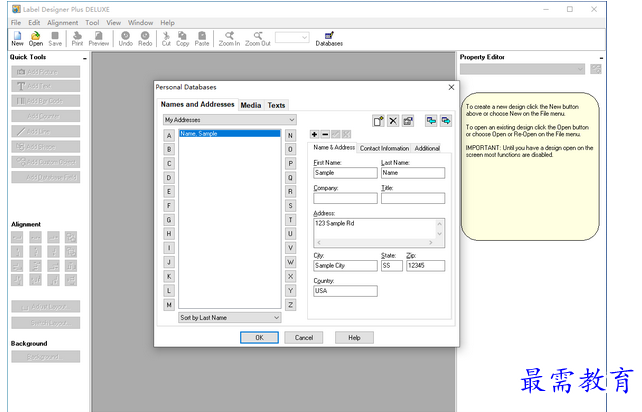Viewport: 642px width, 412px height.
Task: Open the Databases toolbar icon
Action: [329, 38]
